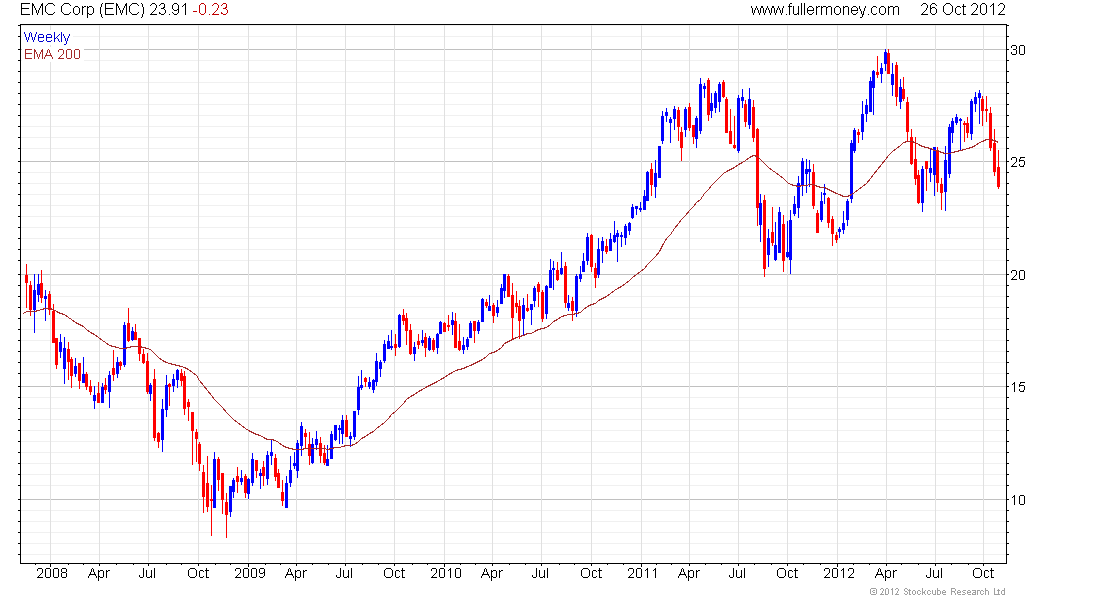Click the "26 Oct 2012" chart date
The width and height of the screenshot is (1100, 600).
coord(962,10)
